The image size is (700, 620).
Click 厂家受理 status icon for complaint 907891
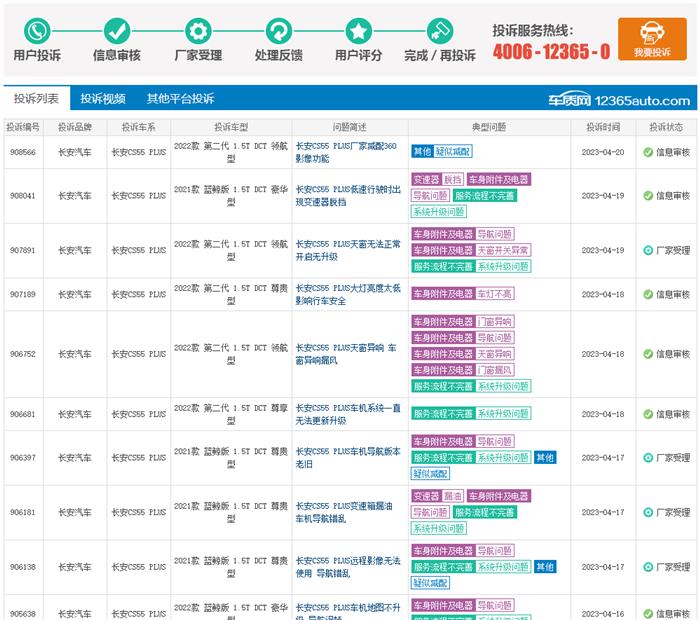(x=648, y=250)
